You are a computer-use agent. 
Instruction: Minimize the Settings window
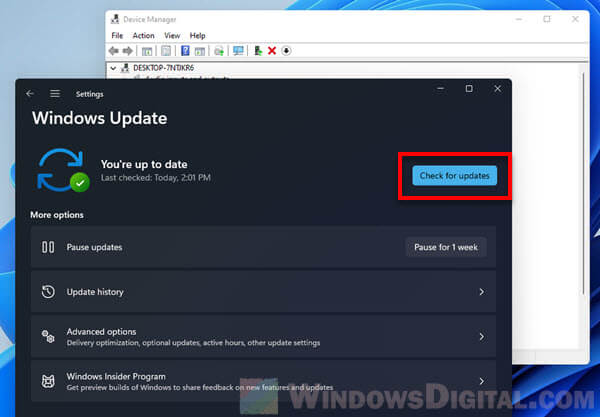(440, 89)
